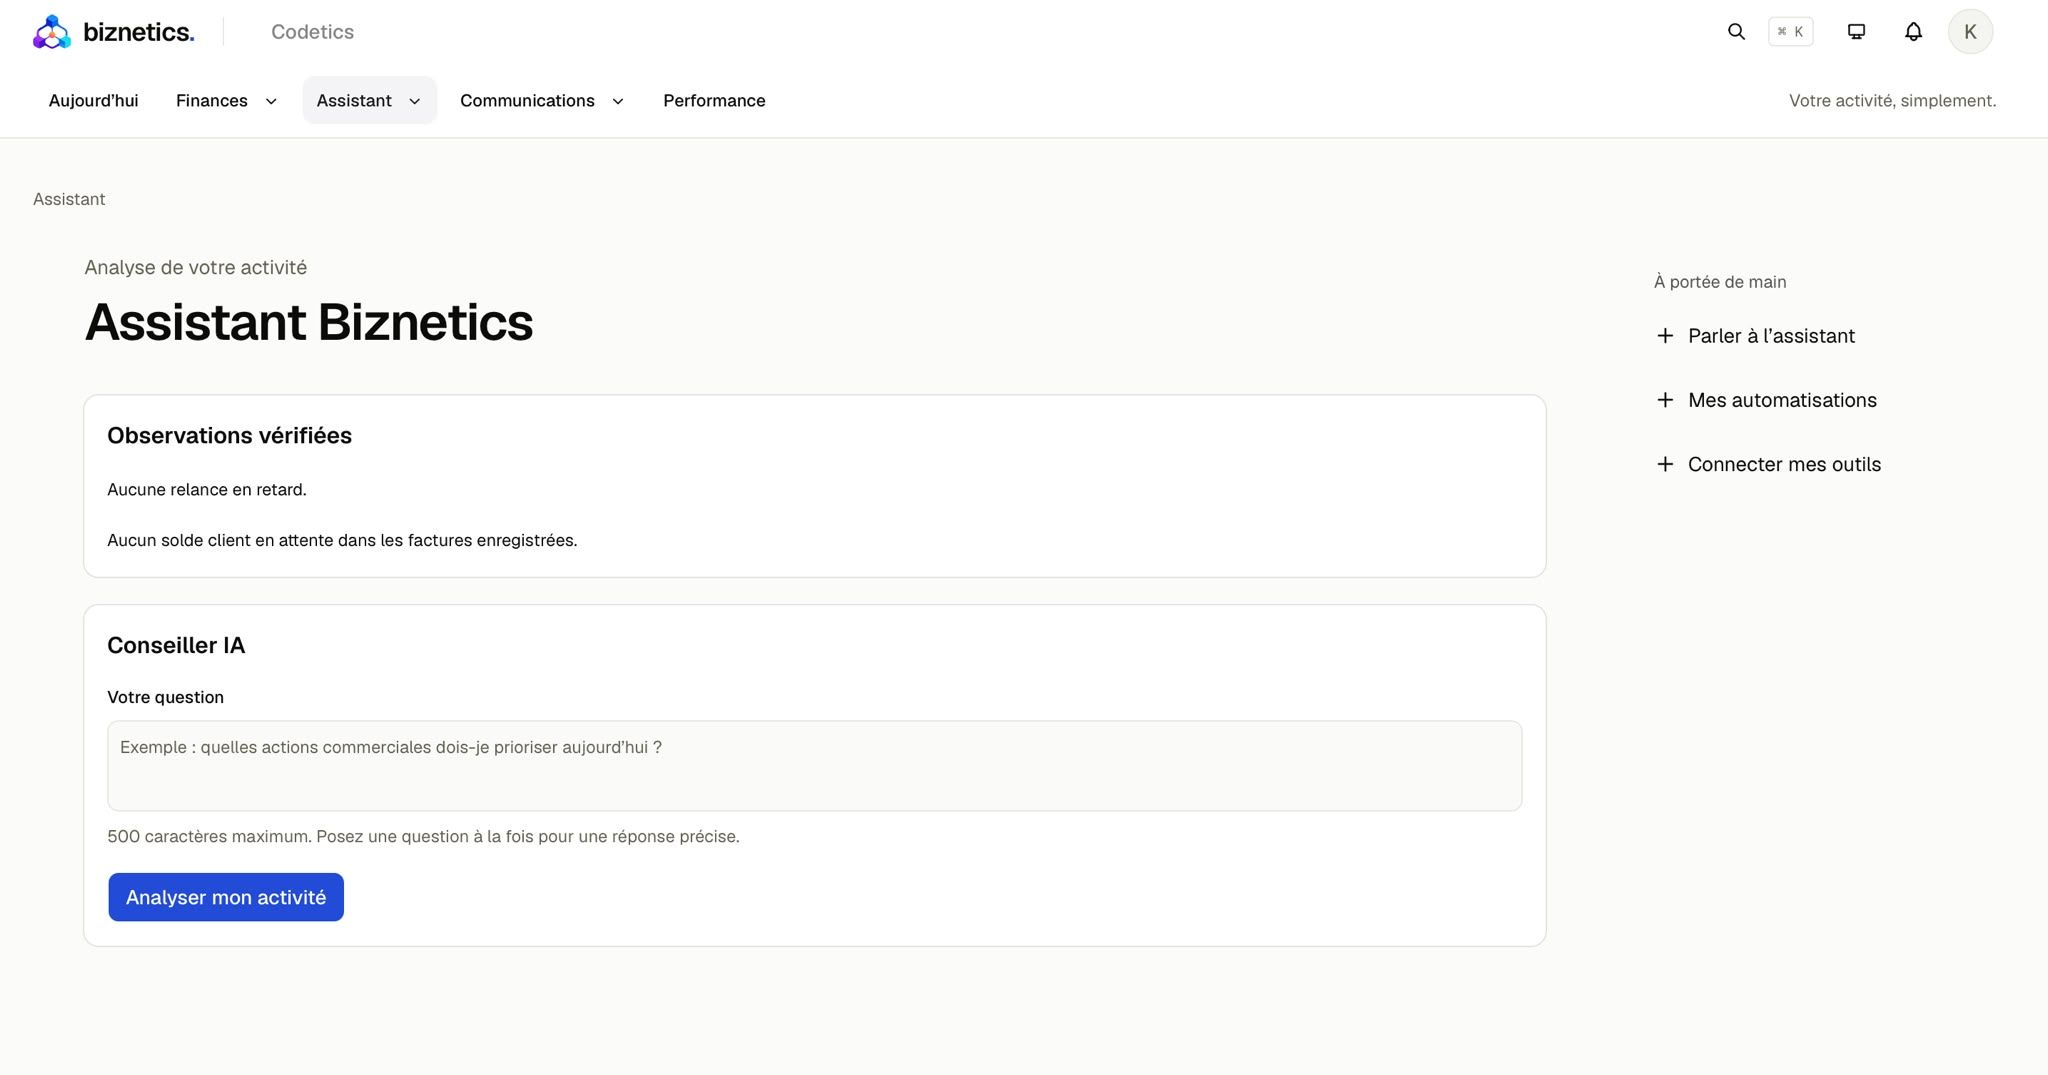Open the Communications menu
This screenshot has width=2048, height=1075.
coord(542,100)
